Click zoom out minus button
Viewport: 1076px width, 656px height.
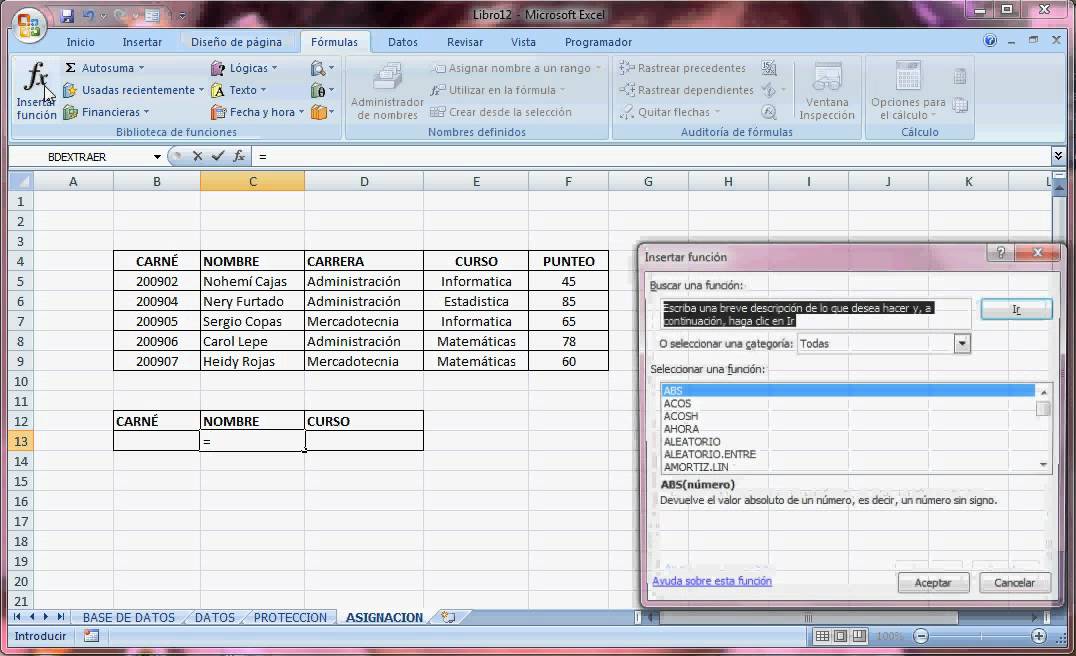921,636
